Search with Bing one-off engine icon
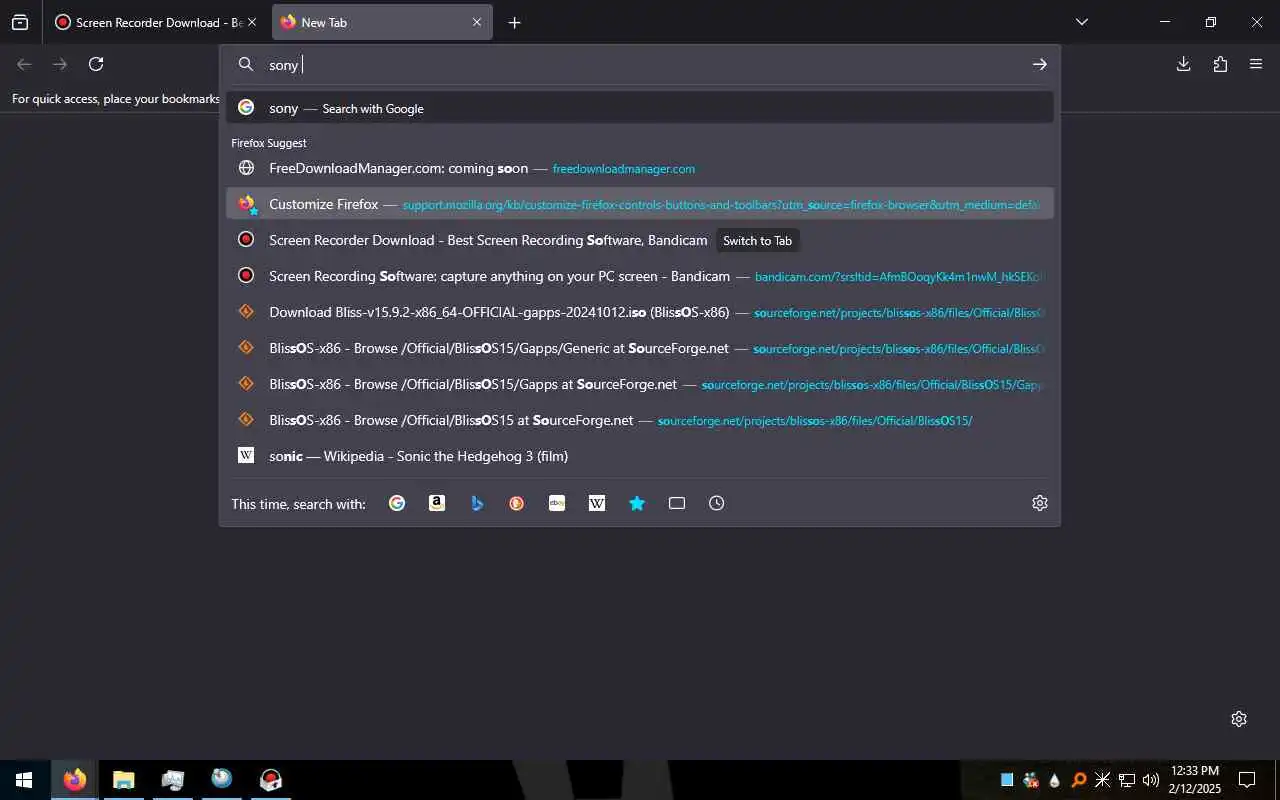Viewport: 1280px width, 800px height. point(477,503)
